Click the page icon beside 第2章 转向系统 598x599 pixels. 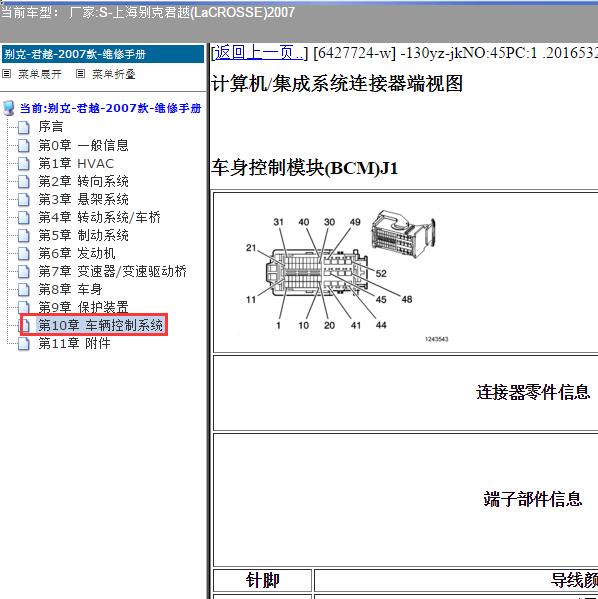(24, 181)
